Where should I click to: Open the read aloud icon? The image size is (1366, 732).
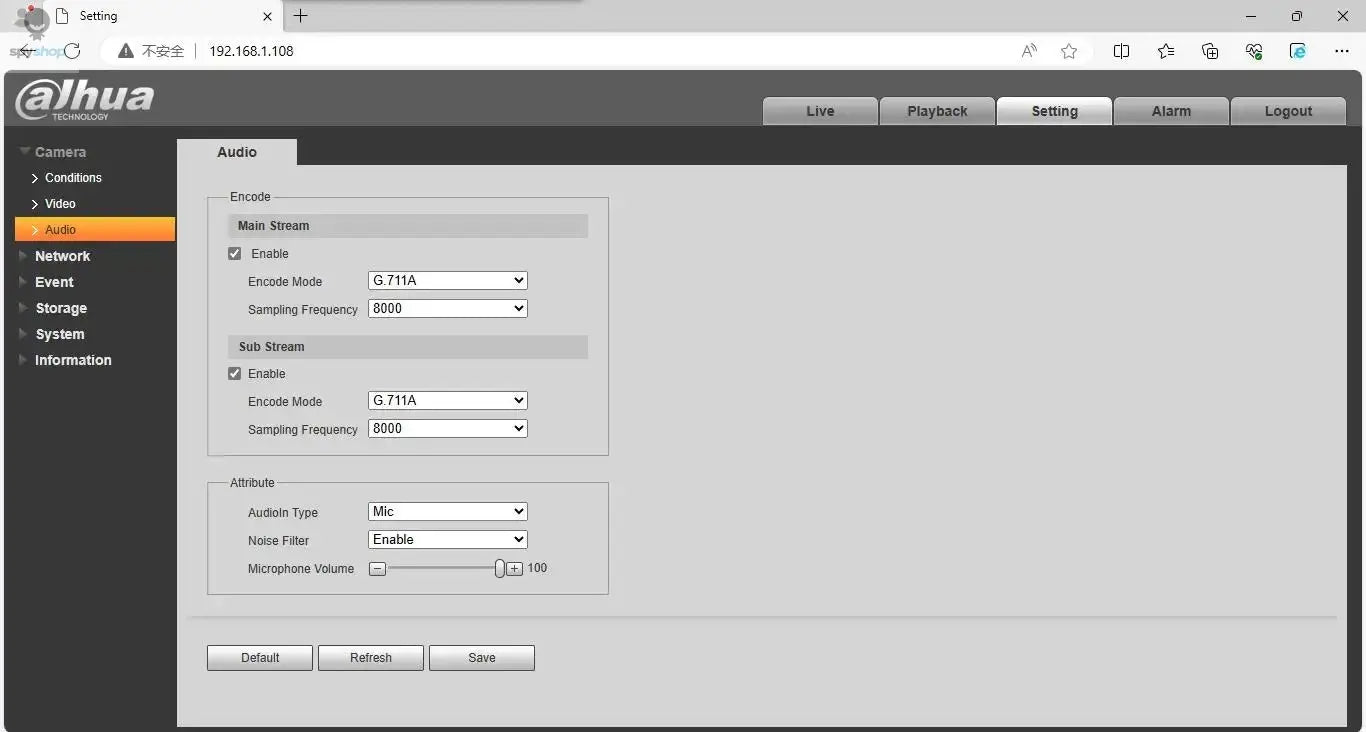(1029, 51)
